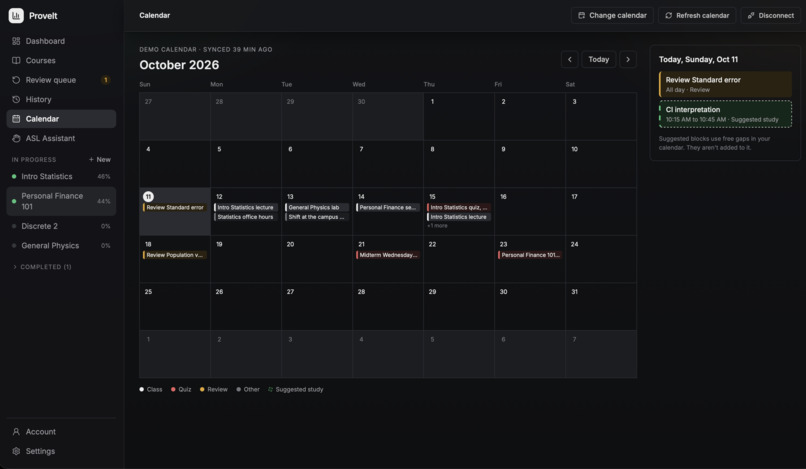806x469 pixels.
Task: Click the Settings gear icon
Action: tap(16, 451)
